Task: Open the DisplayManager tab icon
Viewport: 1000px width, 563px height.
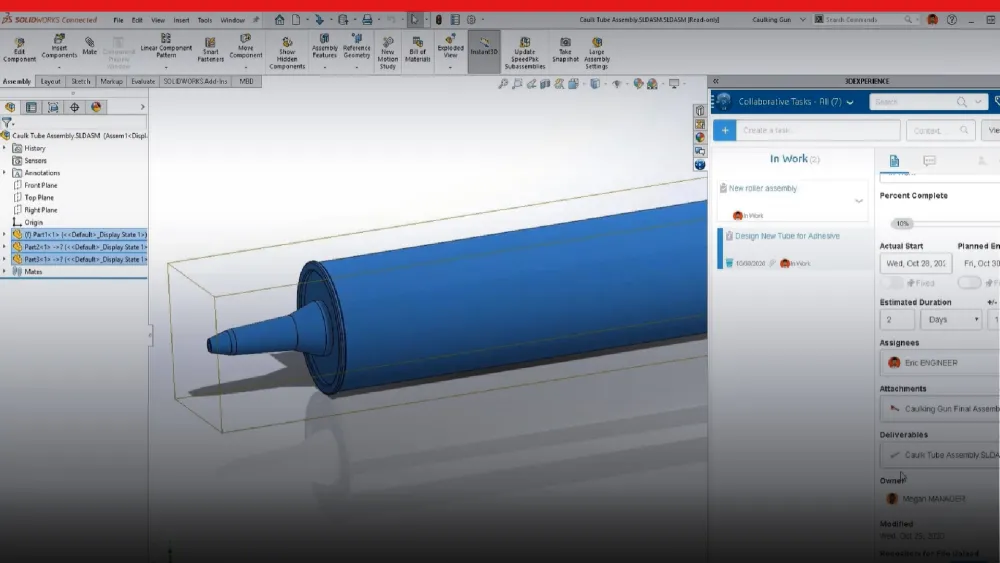Action: pos(96,107)
